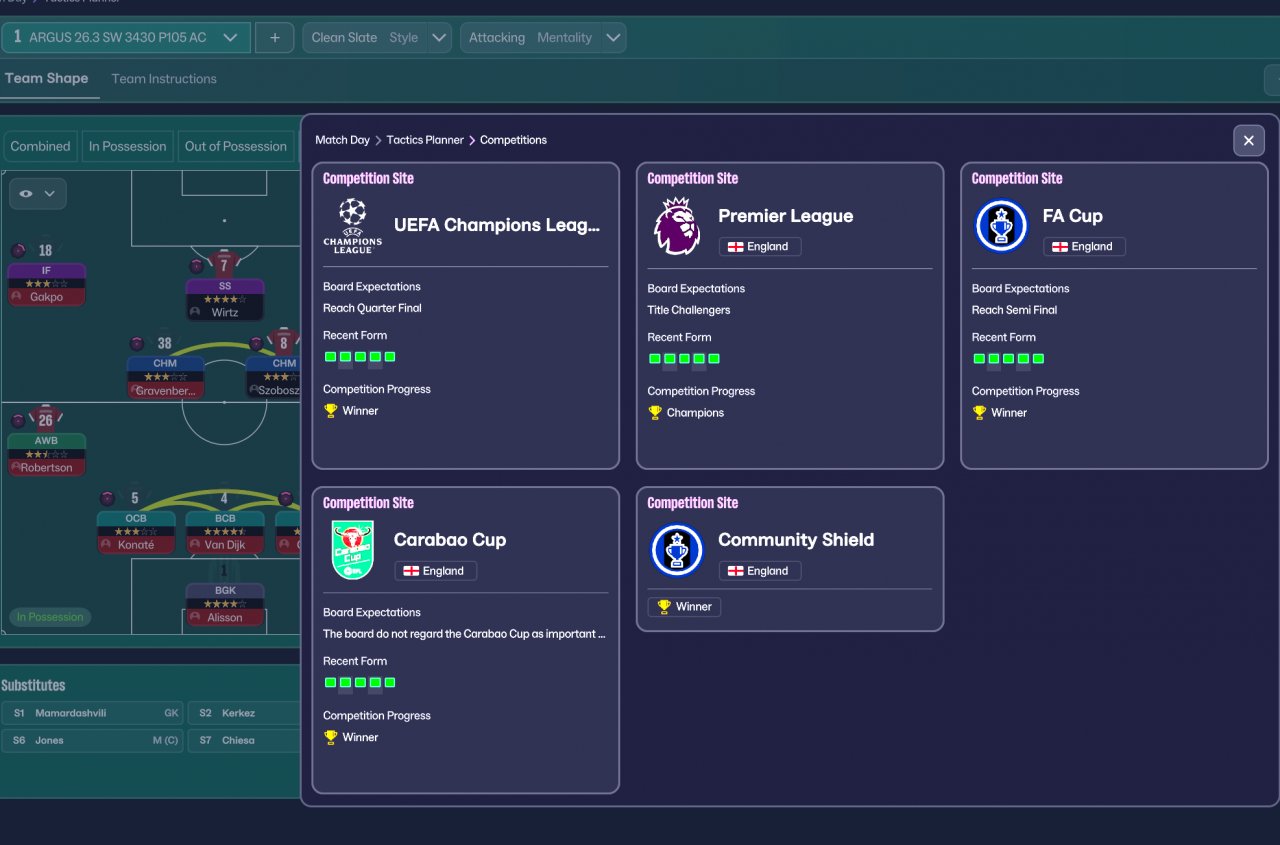Select substitute S2 Kerkez
The height and width of the screenshot is (845, 1280).
[x=244, y=713]
